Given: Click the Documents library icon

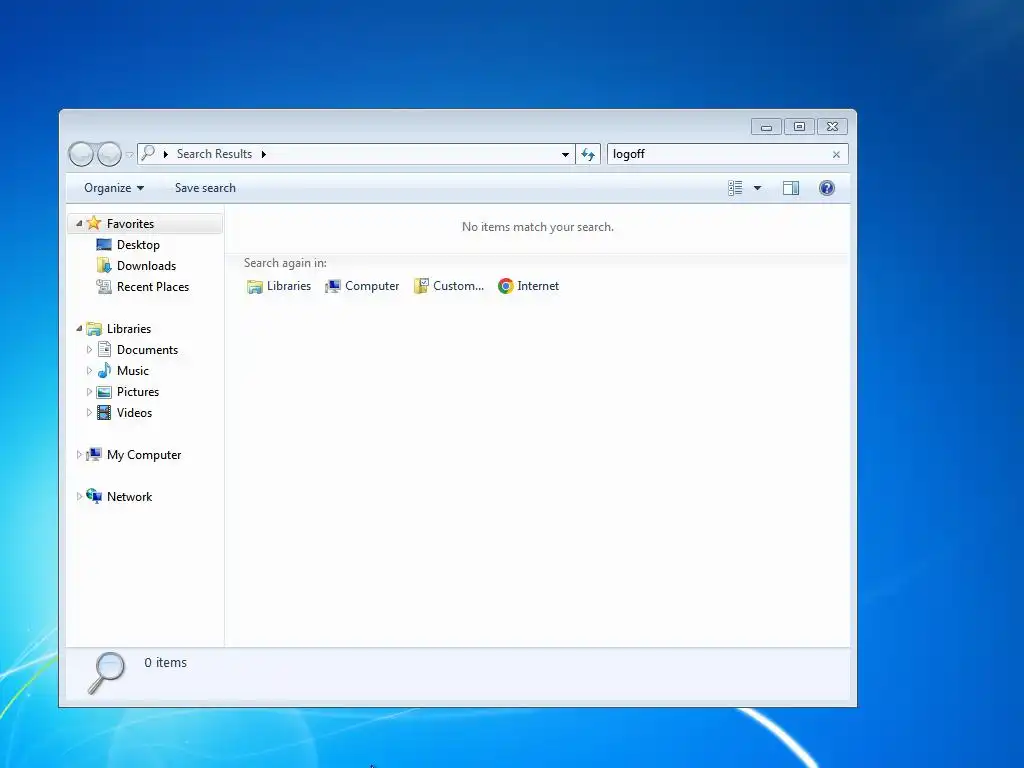Looking at the screenshot, I should click(x=104, y=349).
